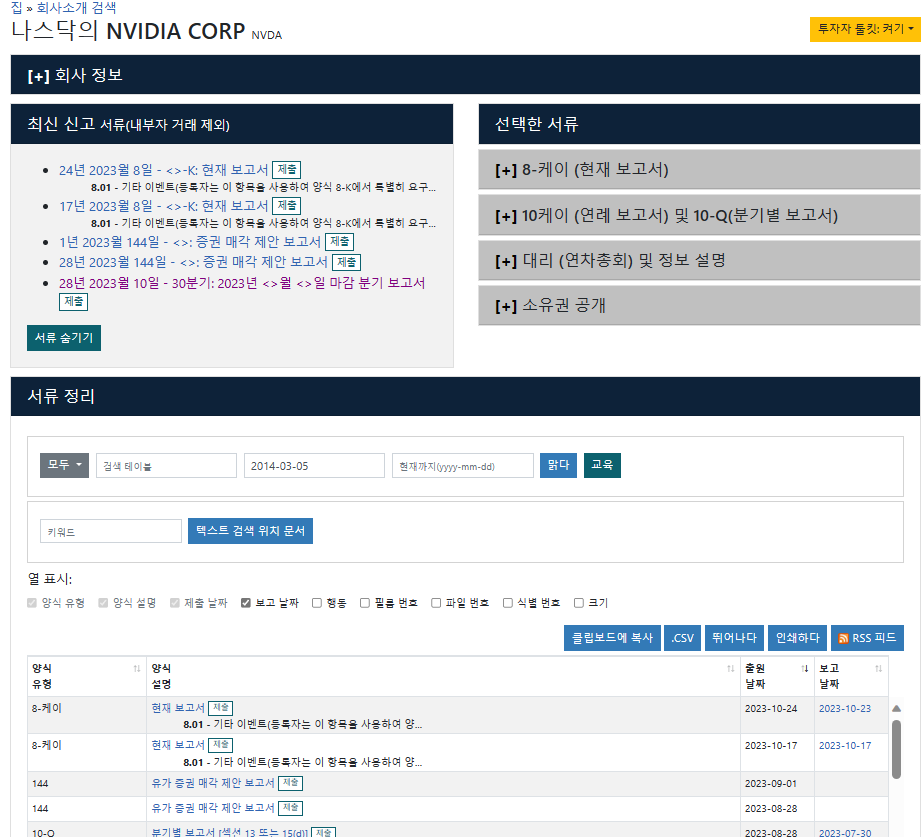Screen dimensions: 923x837
Task: Click the table scrollbar up arrow
Action: point(897,709)
